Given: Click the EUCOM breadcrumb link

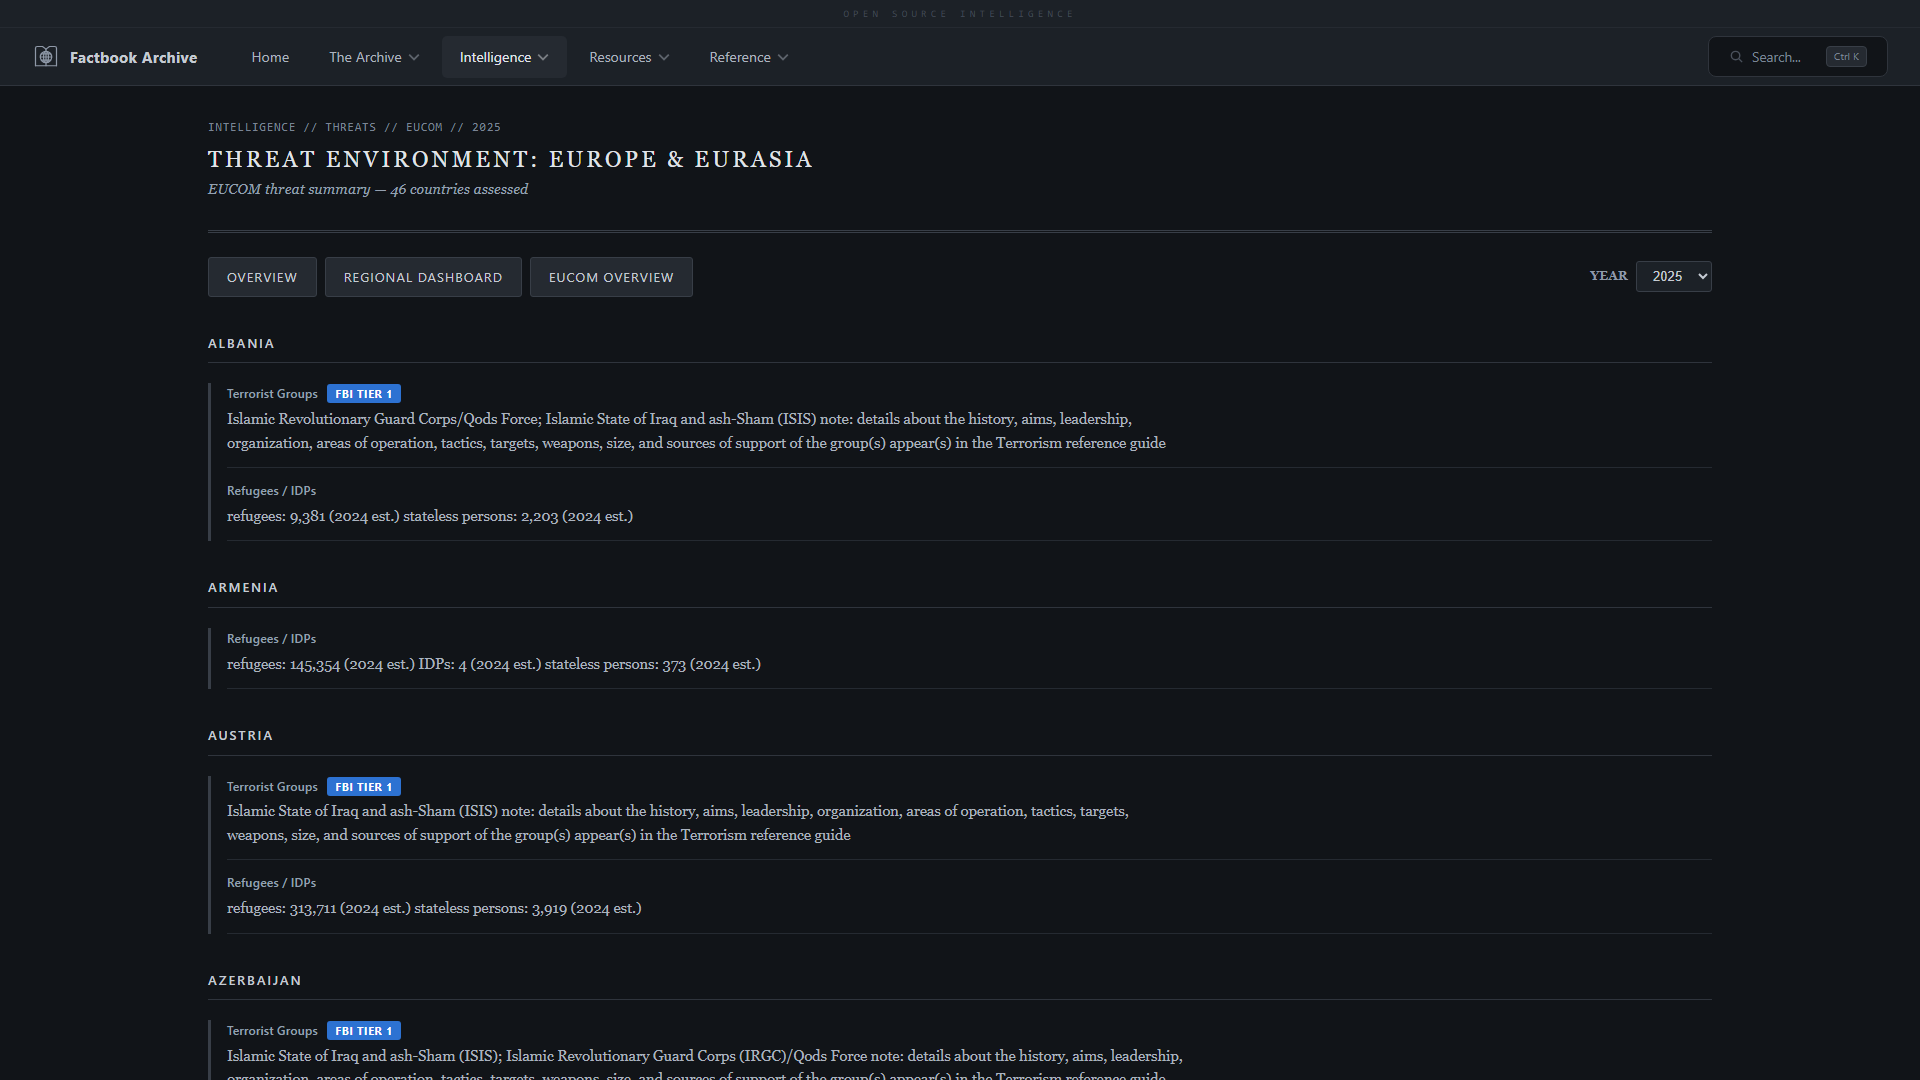Looking at the screenshot, I should [424, 127].
